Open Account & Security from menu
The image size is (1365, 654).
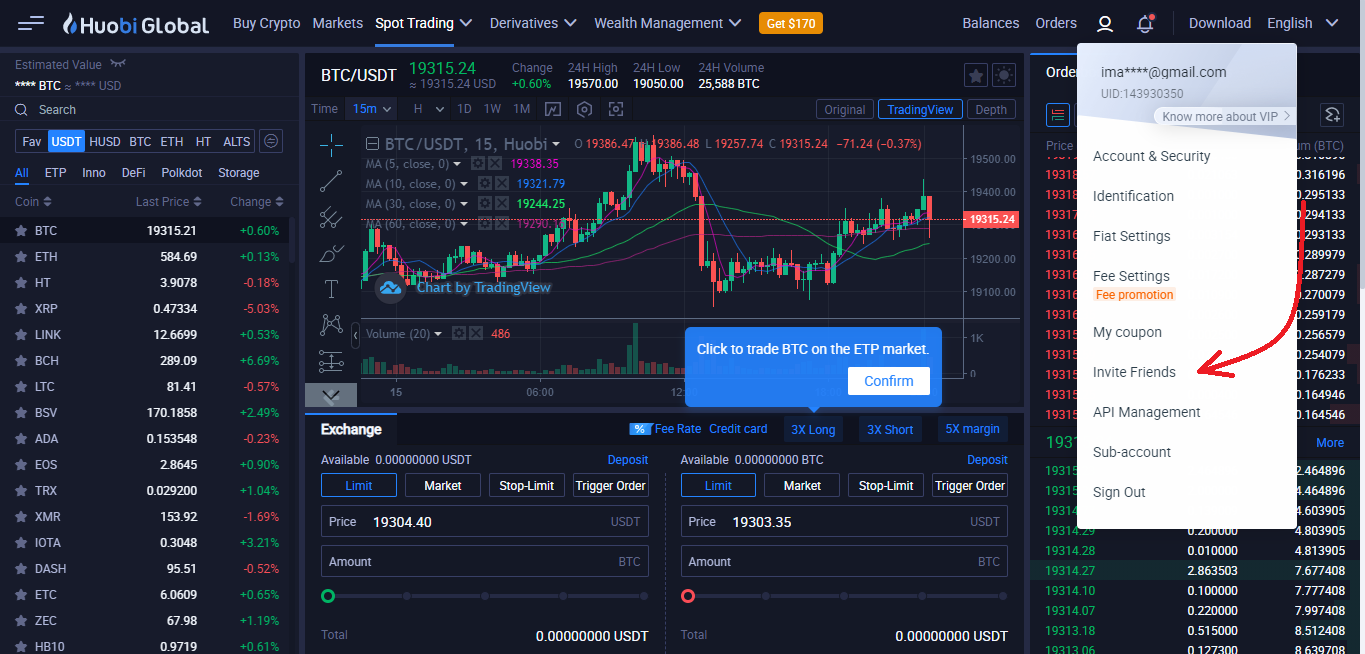[1151, 156]
